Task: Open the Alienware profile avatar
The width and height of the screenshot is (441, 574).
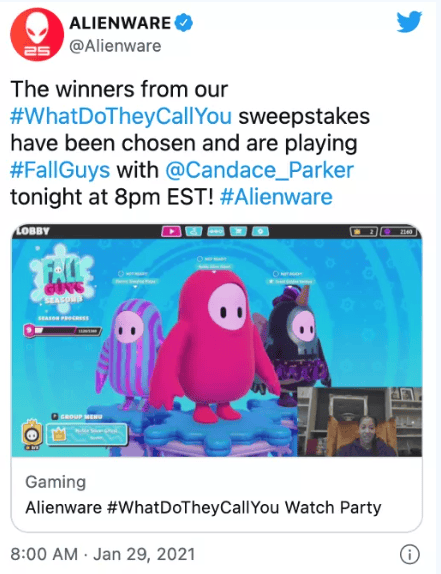Action: click(x=37, y=34)
